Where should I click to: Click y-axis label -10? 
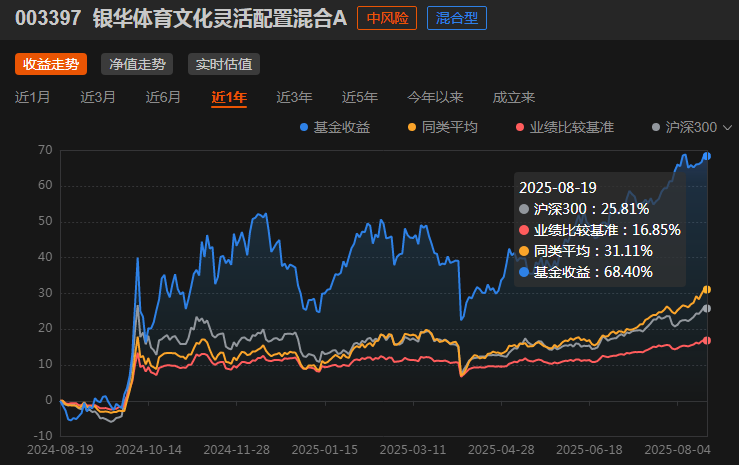[43, 435]
